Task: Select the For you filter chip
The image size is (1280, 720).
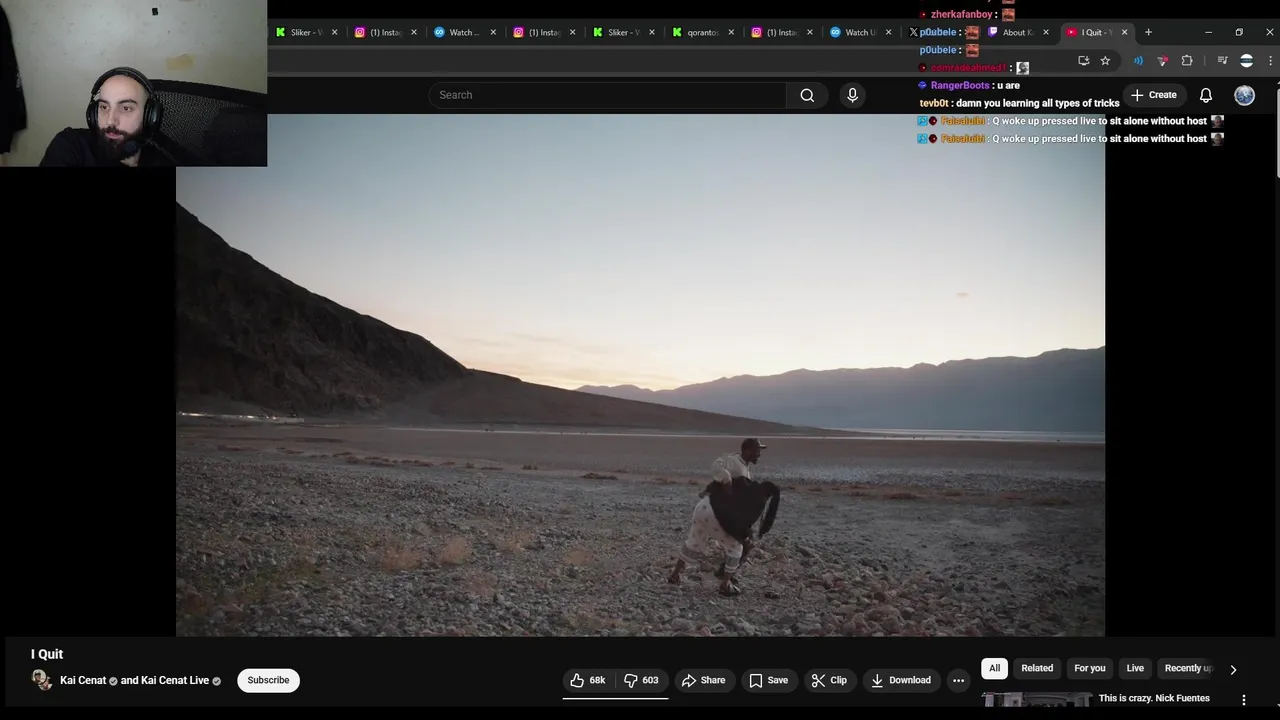Action: click(x=1090, y=668)
